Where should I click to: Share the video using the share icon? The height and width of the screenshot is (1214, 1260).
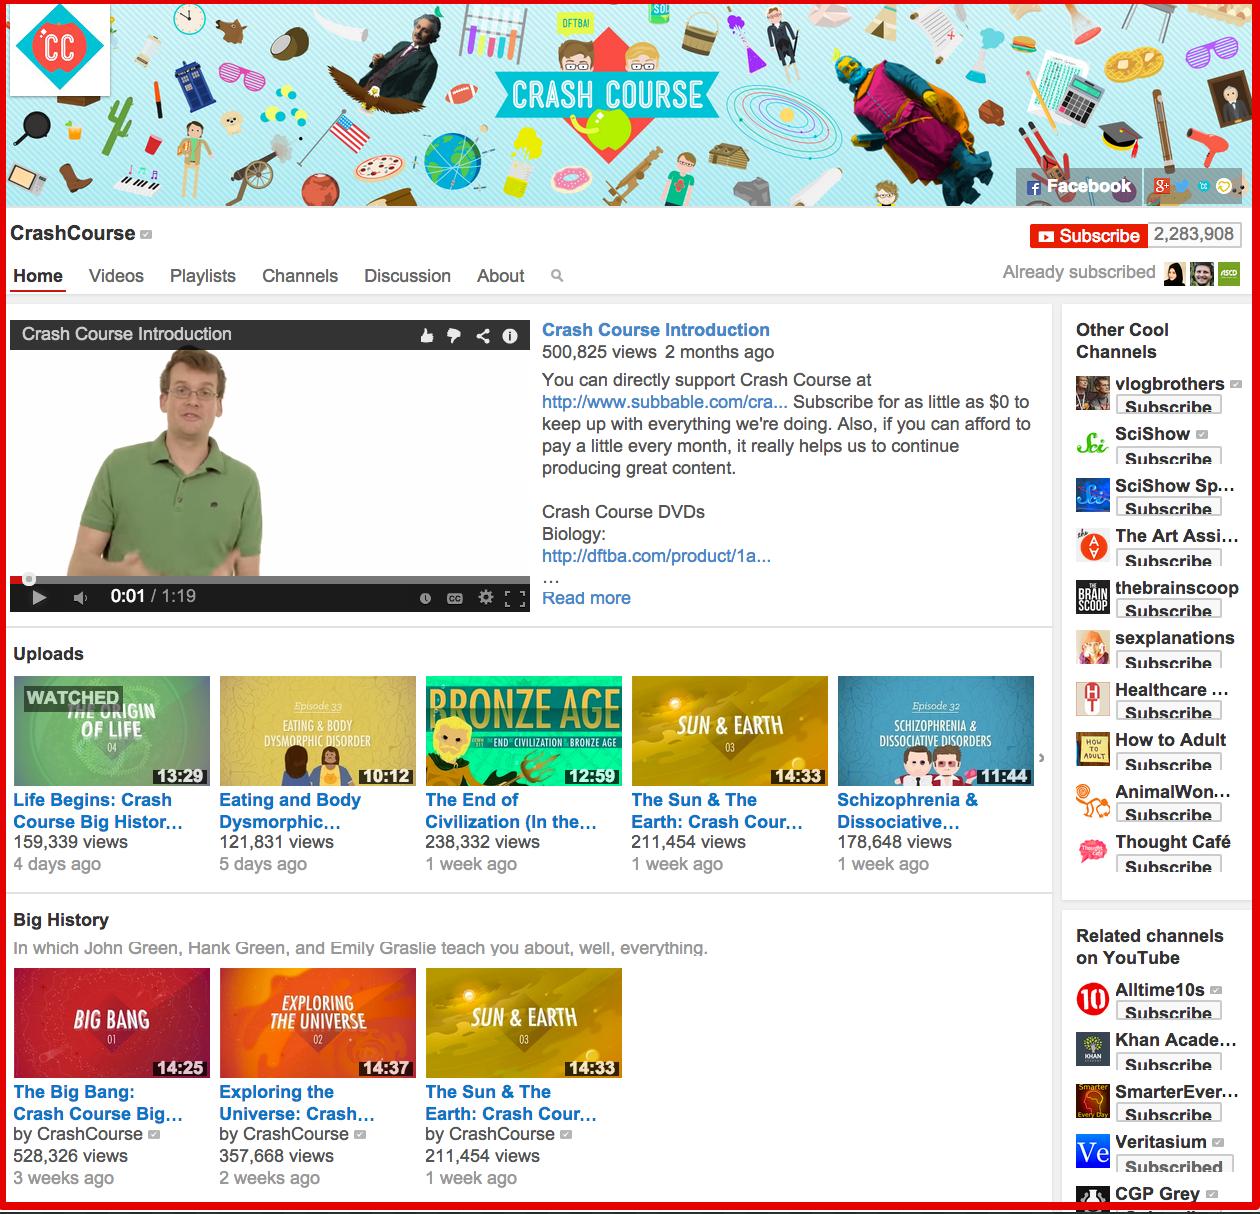click(x=483, y=335)
